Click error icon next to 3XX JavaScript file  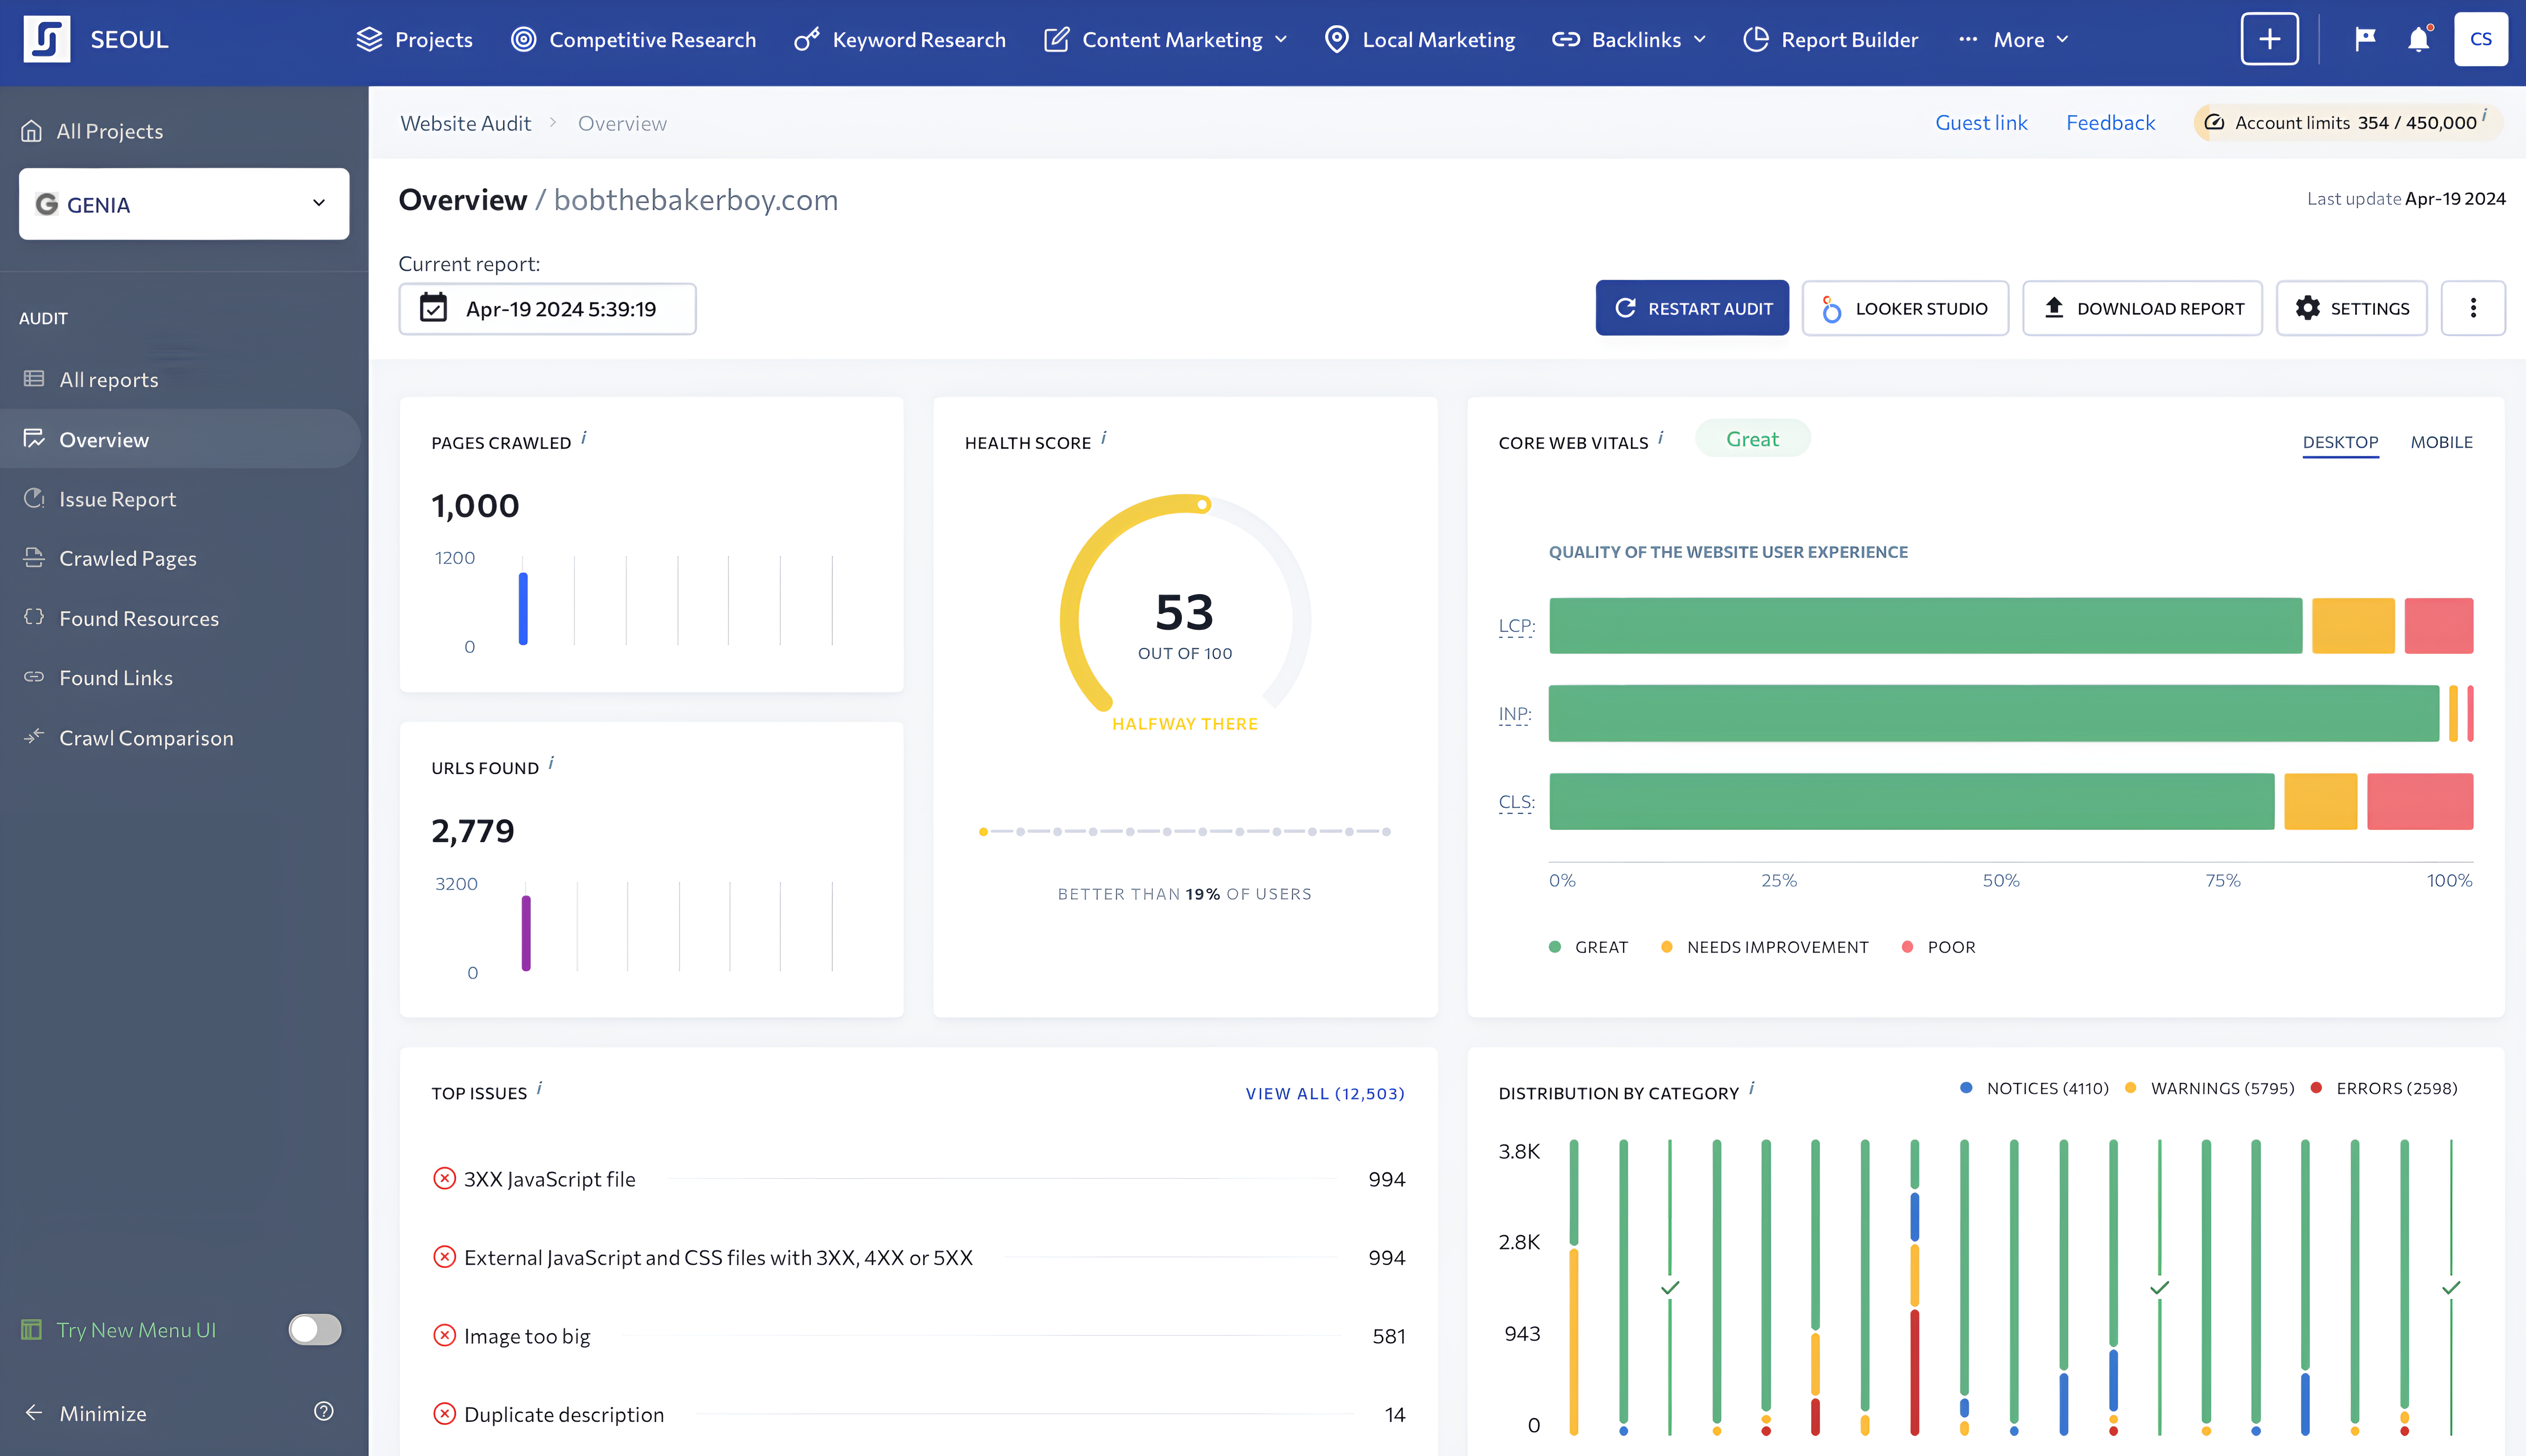[x=444, y=1178]
